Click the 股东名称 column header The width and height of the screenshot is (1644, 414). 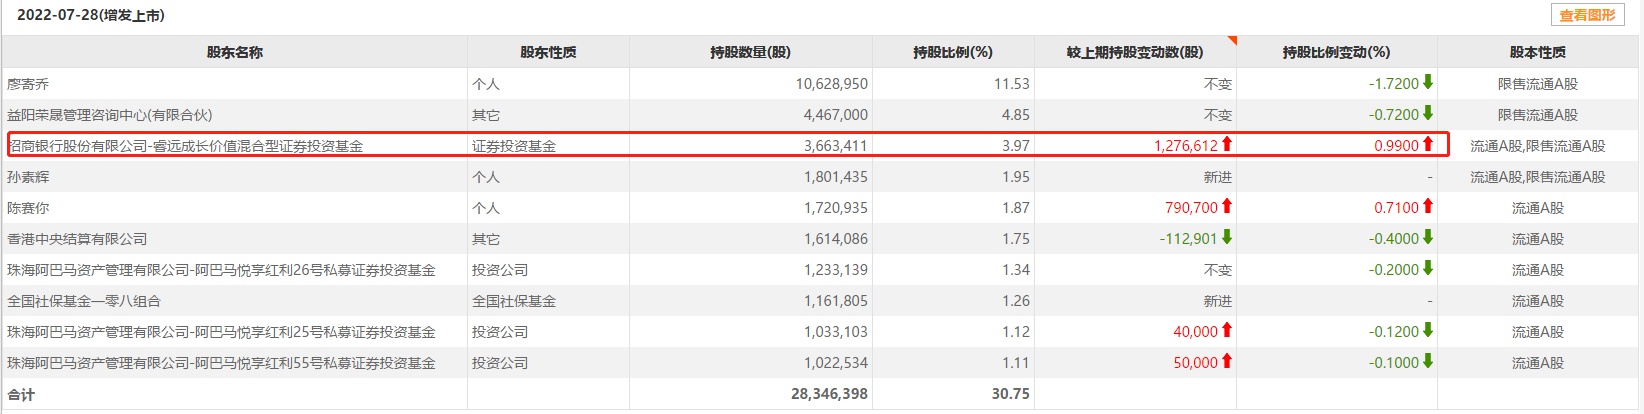click(x=235, y=52)
